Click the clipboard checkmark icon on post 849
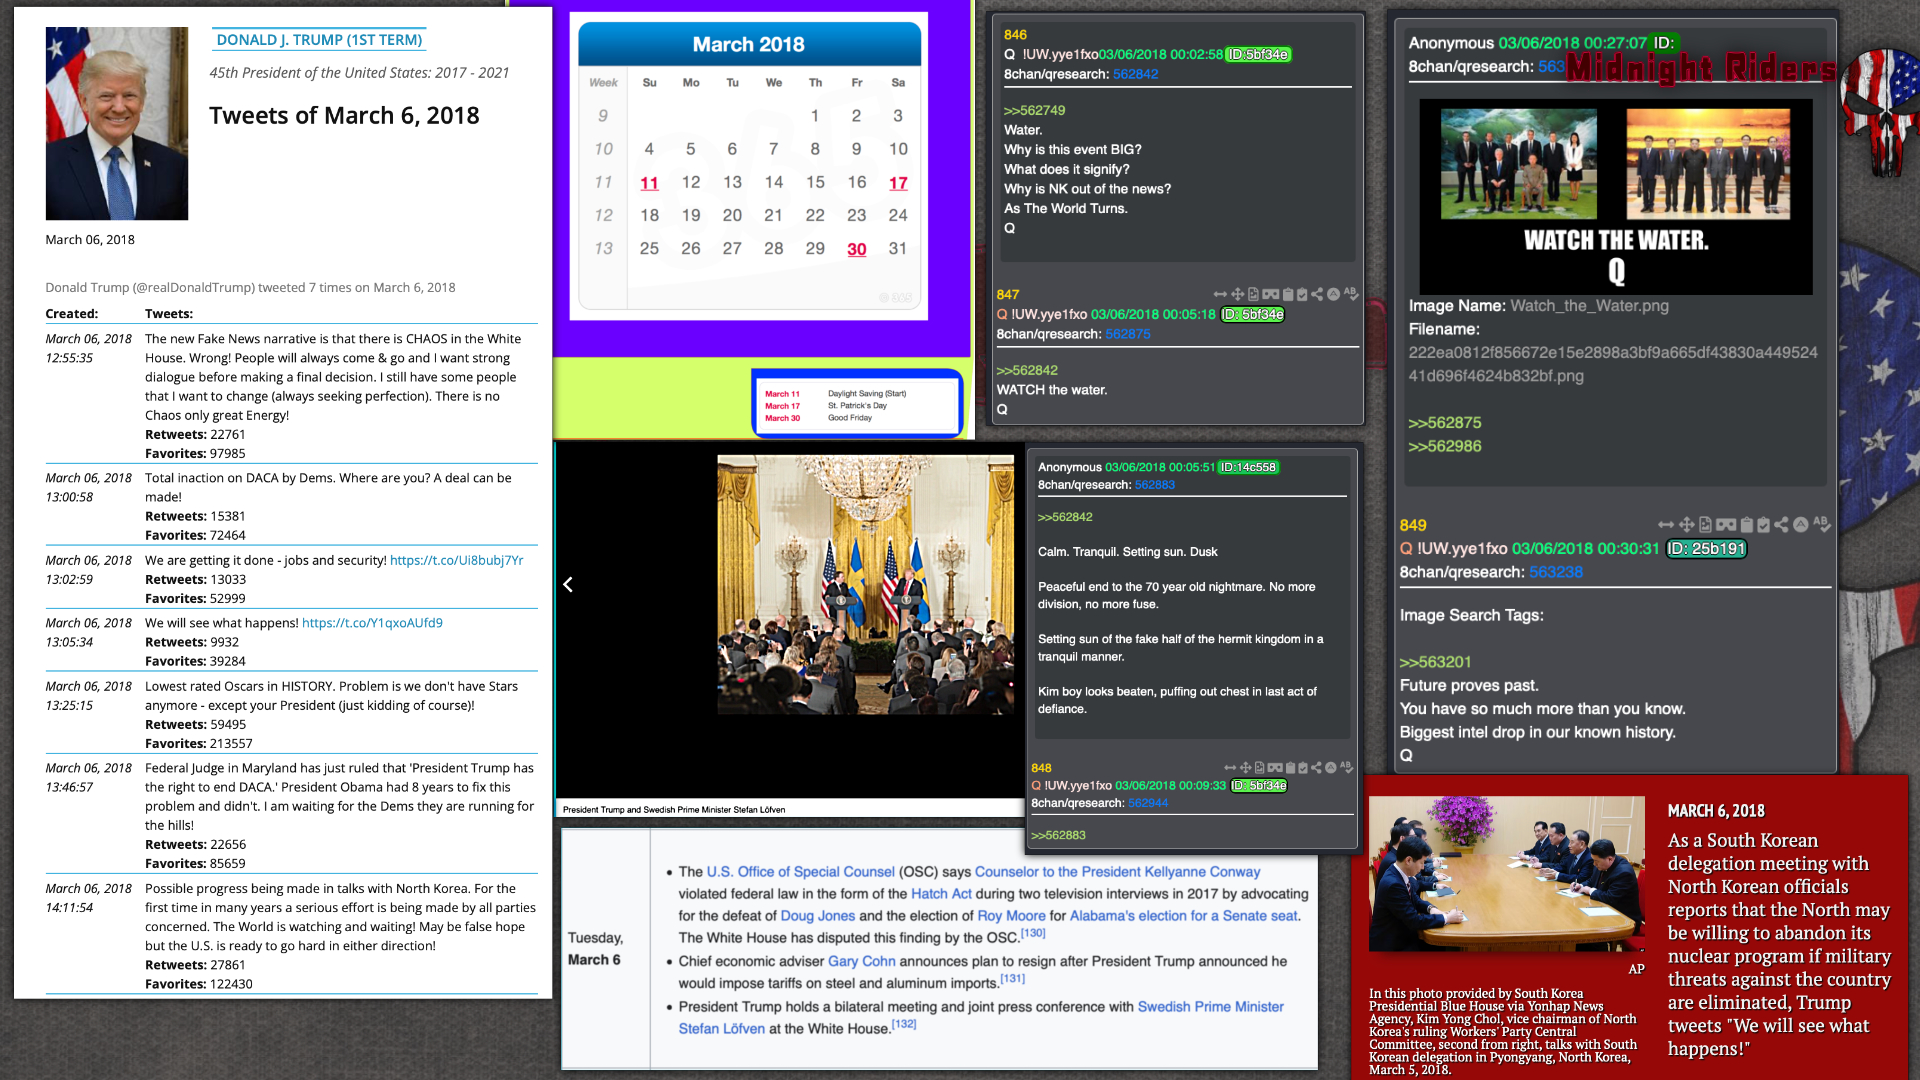This screenshot has height=1080, width=1920. pyautogui.click(x=1763, y=524)
